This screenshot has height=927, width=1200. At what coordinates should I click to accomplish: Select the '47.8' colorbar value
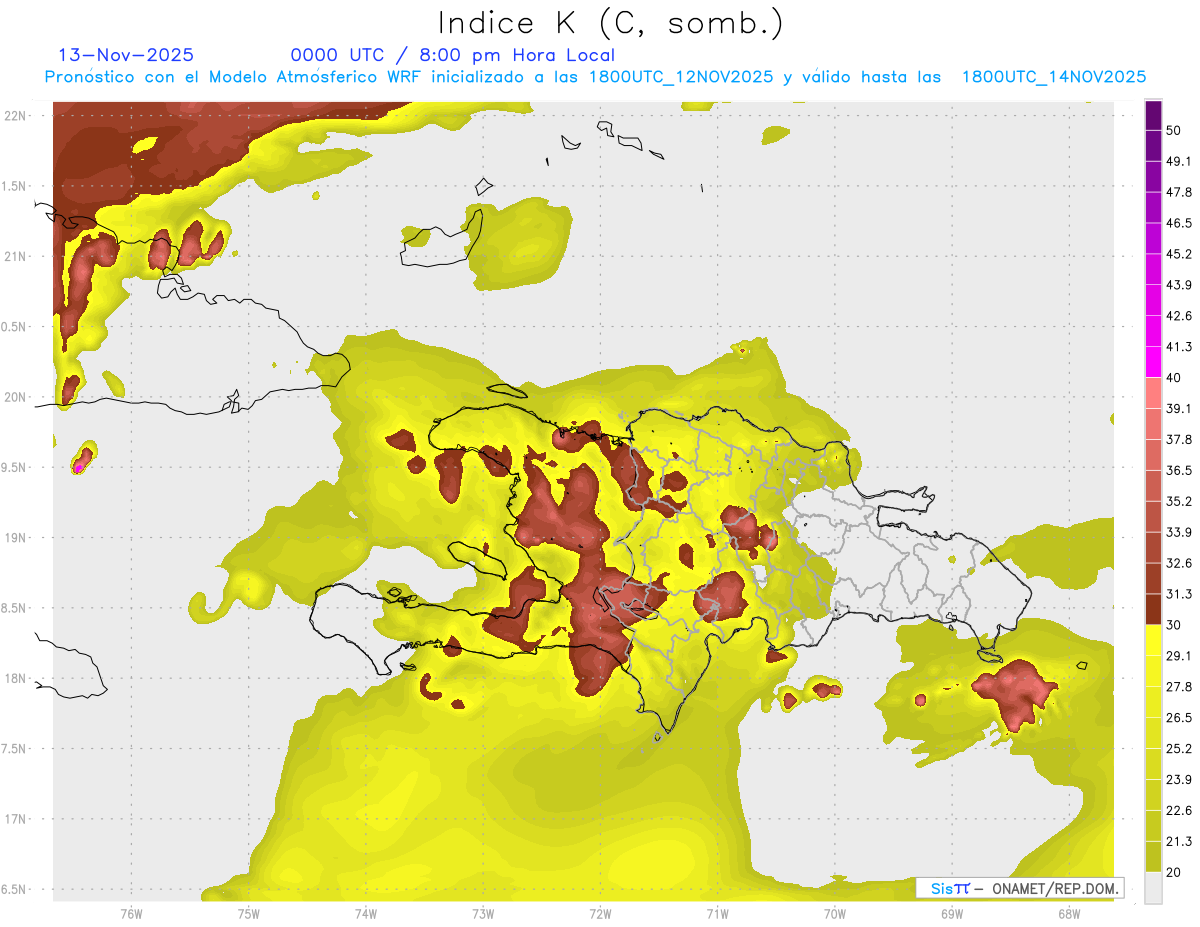[1179, 192]
